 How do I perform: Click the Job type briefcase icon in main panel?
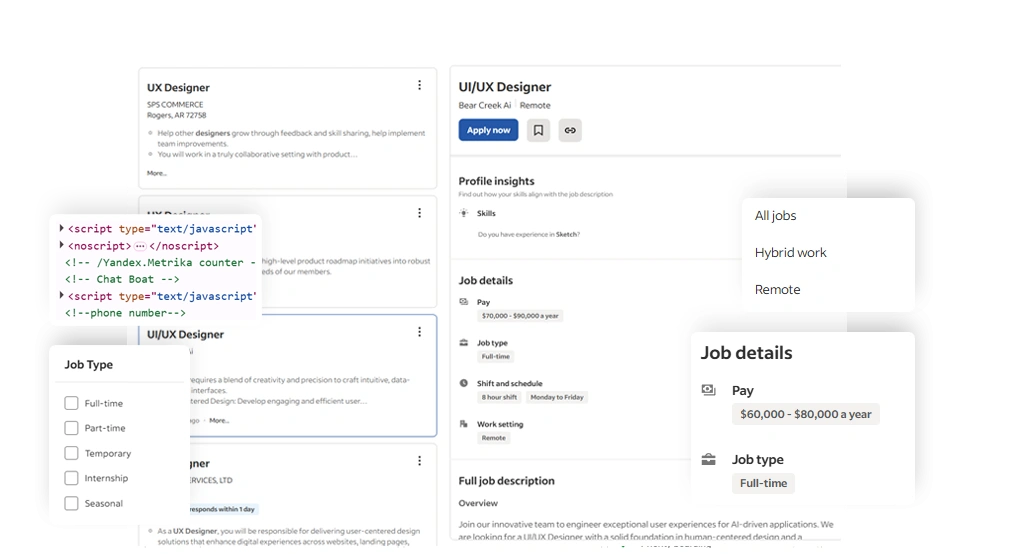[x=464, y=343]
